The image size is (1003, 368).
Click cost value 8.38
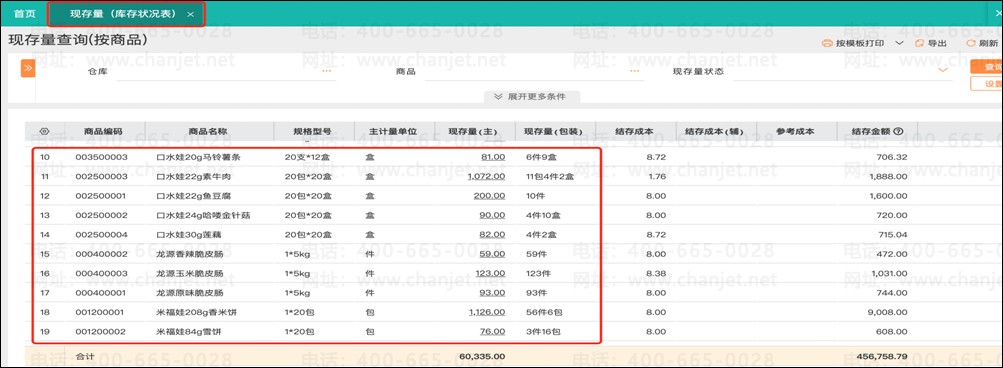(x=657, y=273)
